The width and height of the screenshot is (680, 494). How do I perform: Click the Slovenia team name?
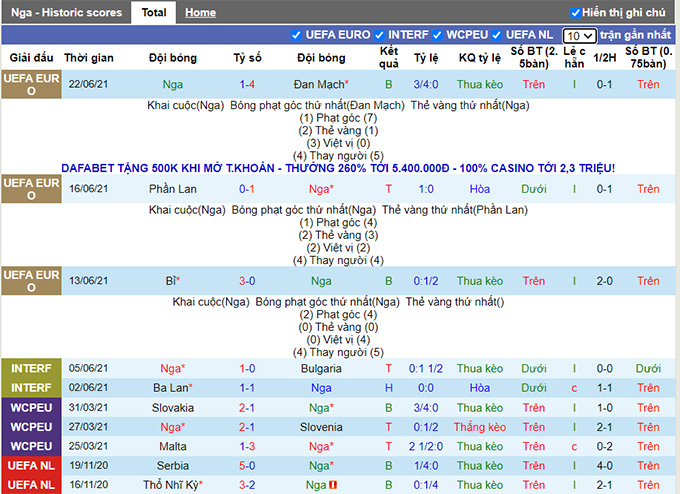[320, 427]
